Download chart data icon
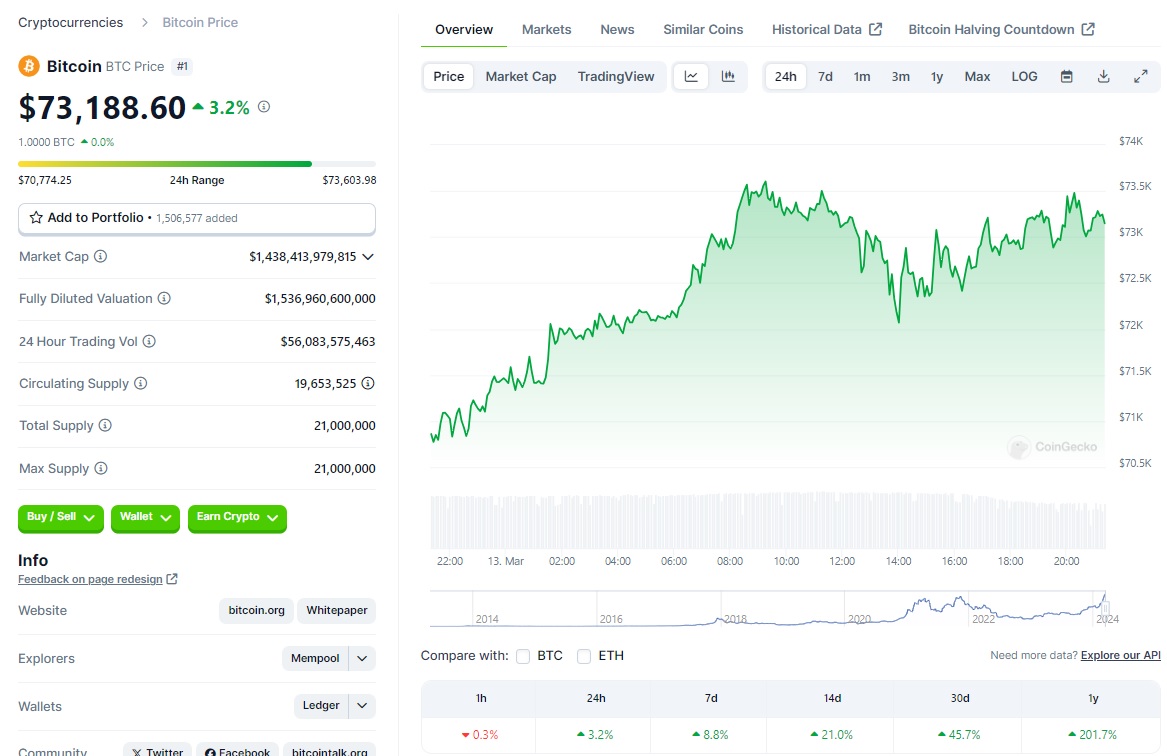The height and width of the screenshot is (756, 1167). click(1104, 77)
